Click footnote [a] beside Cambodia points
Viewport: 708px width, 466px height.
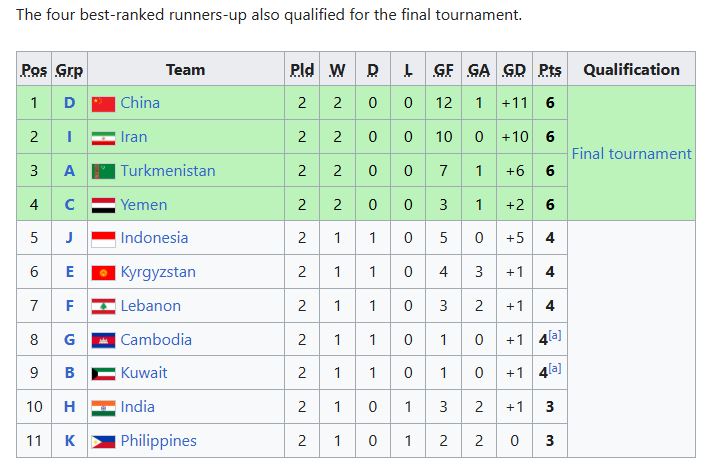pos(555,335)
